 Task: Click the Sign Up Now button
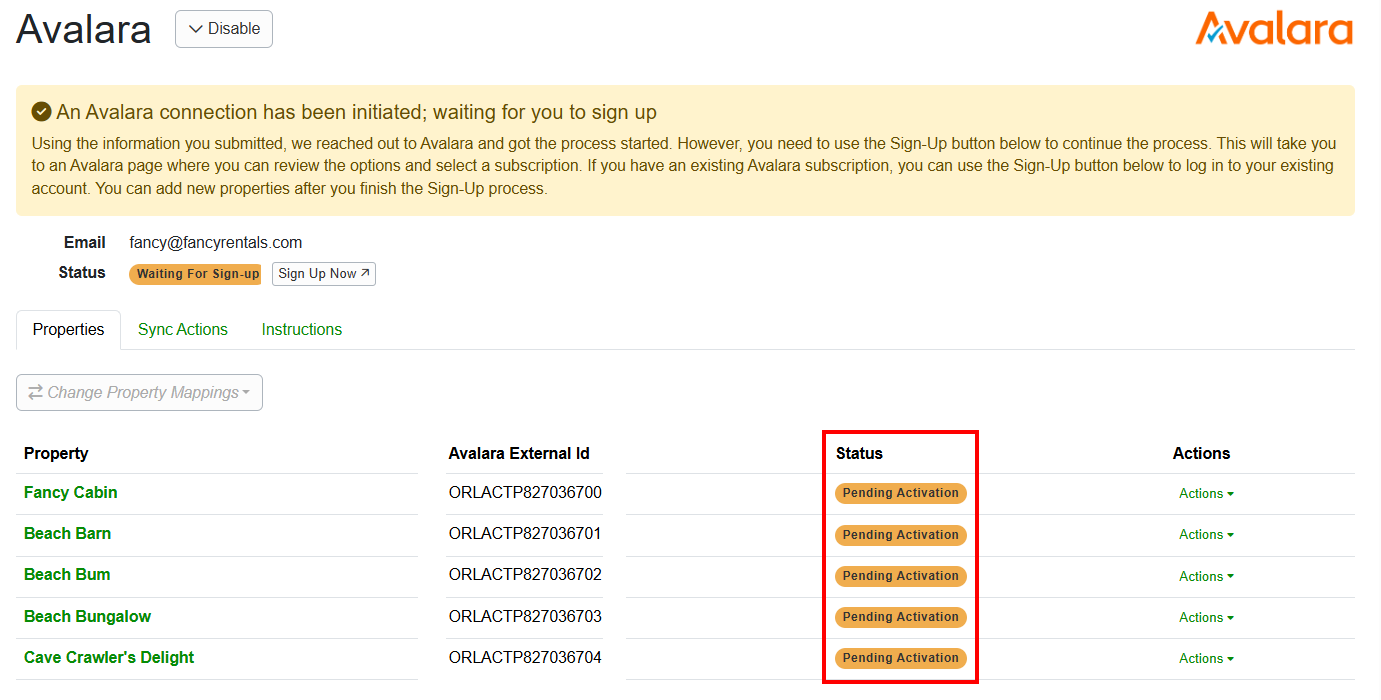[x=323, y=272]
